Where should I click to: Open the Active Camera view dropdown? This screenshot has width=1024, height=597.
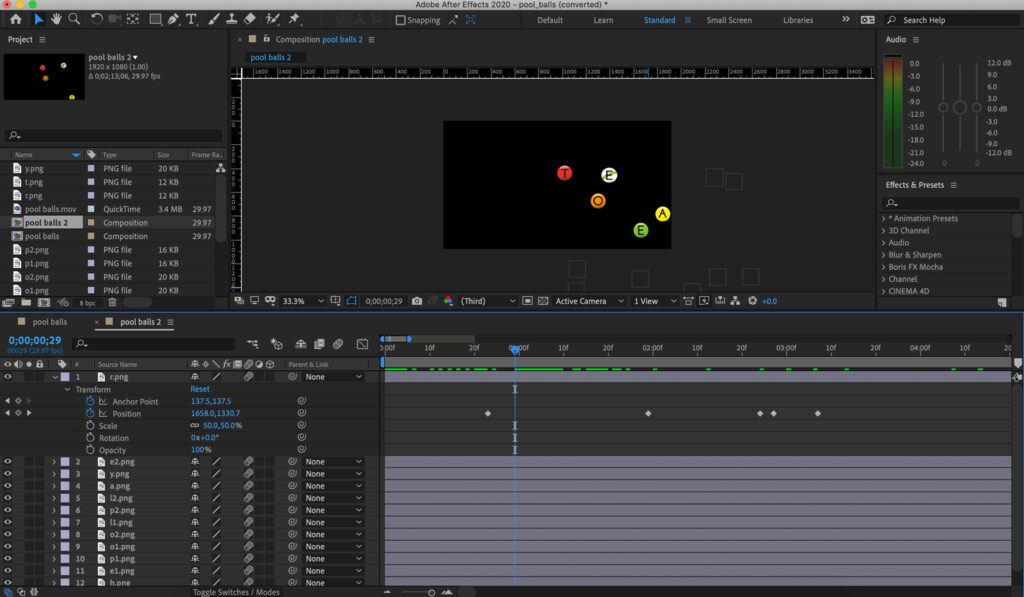click(x=588, y=300)
